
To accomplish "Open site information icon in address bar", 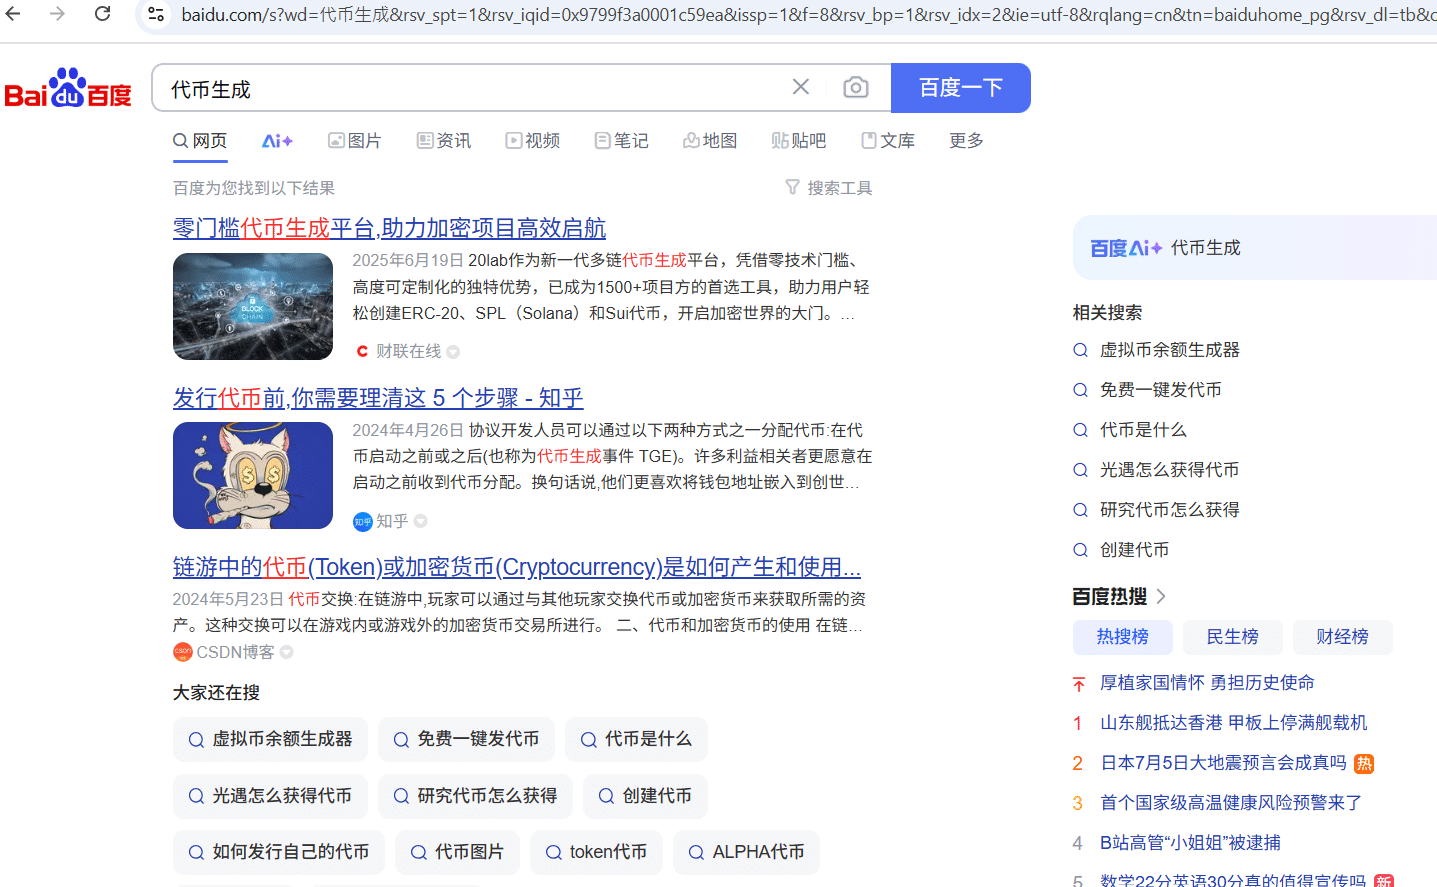I will [156, 14].
